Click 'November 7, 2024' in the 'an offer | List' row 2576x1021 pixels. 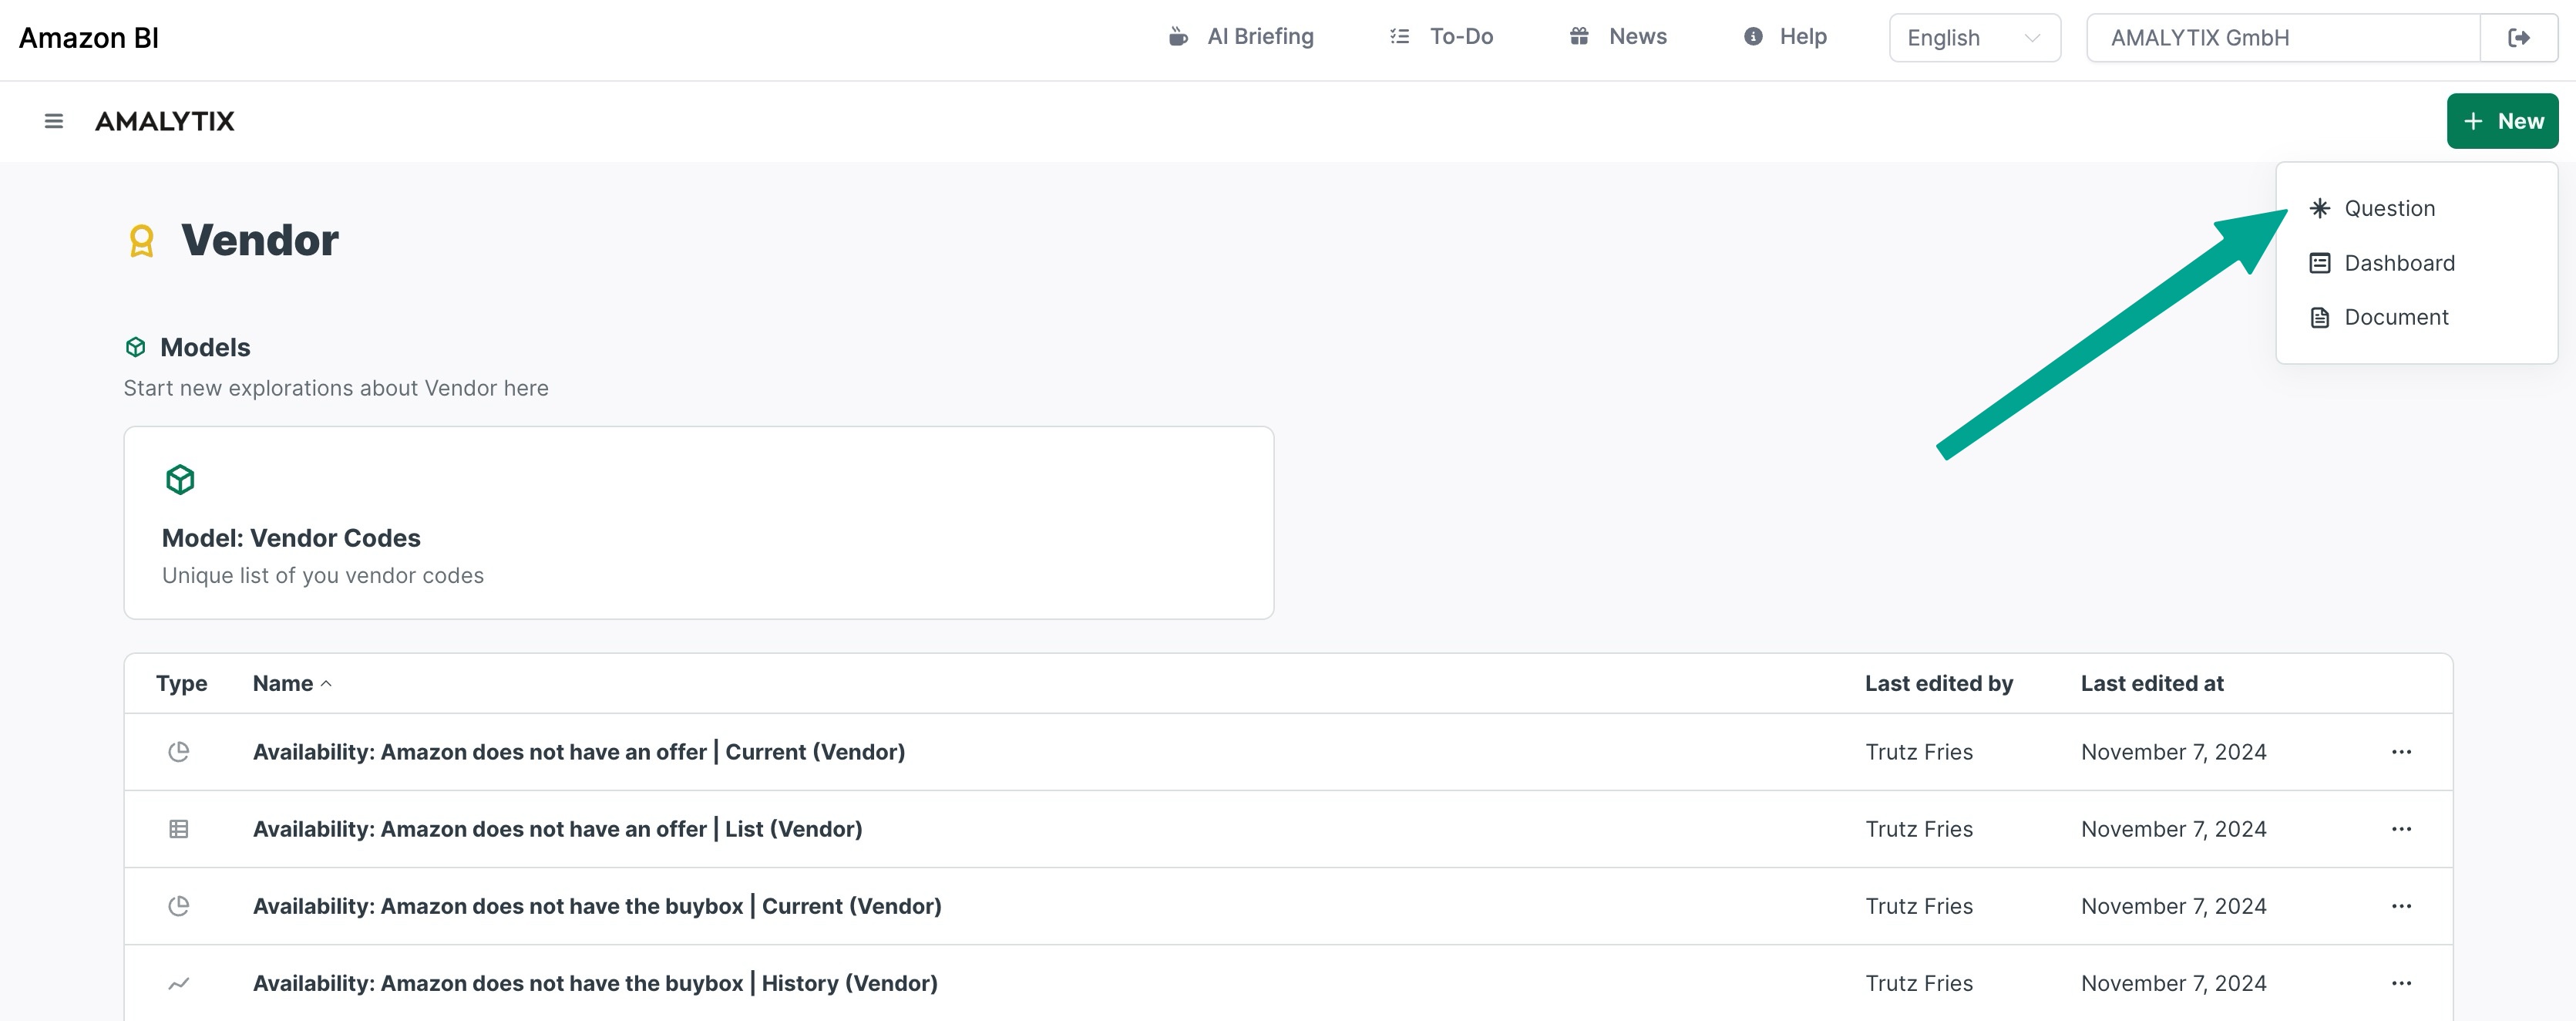point(2174,829)
